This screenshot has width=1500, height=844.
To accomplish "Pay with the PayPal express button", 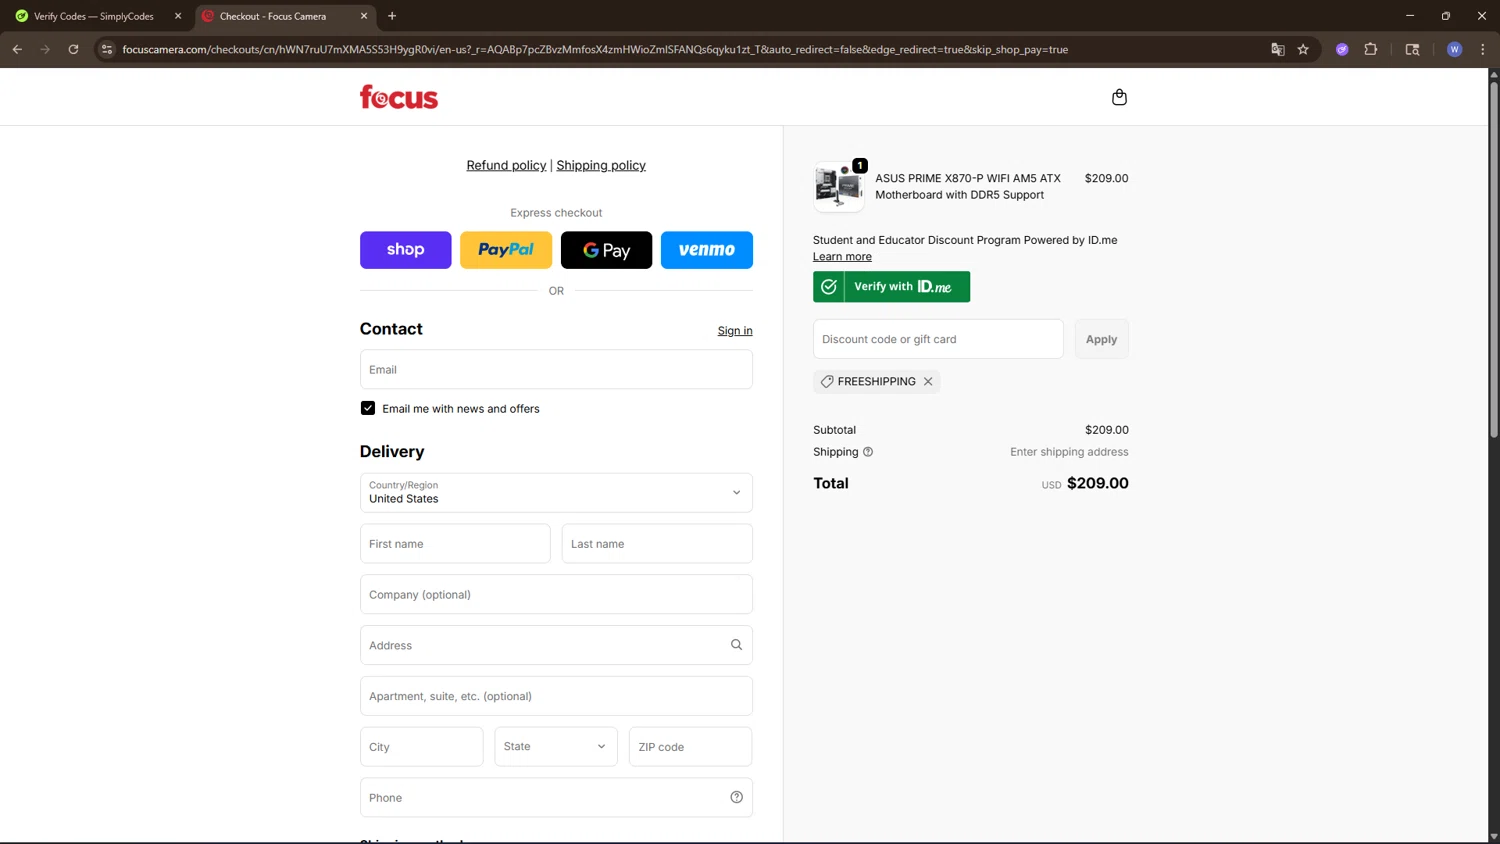I will pyautogui.click(x=506, y=250).
